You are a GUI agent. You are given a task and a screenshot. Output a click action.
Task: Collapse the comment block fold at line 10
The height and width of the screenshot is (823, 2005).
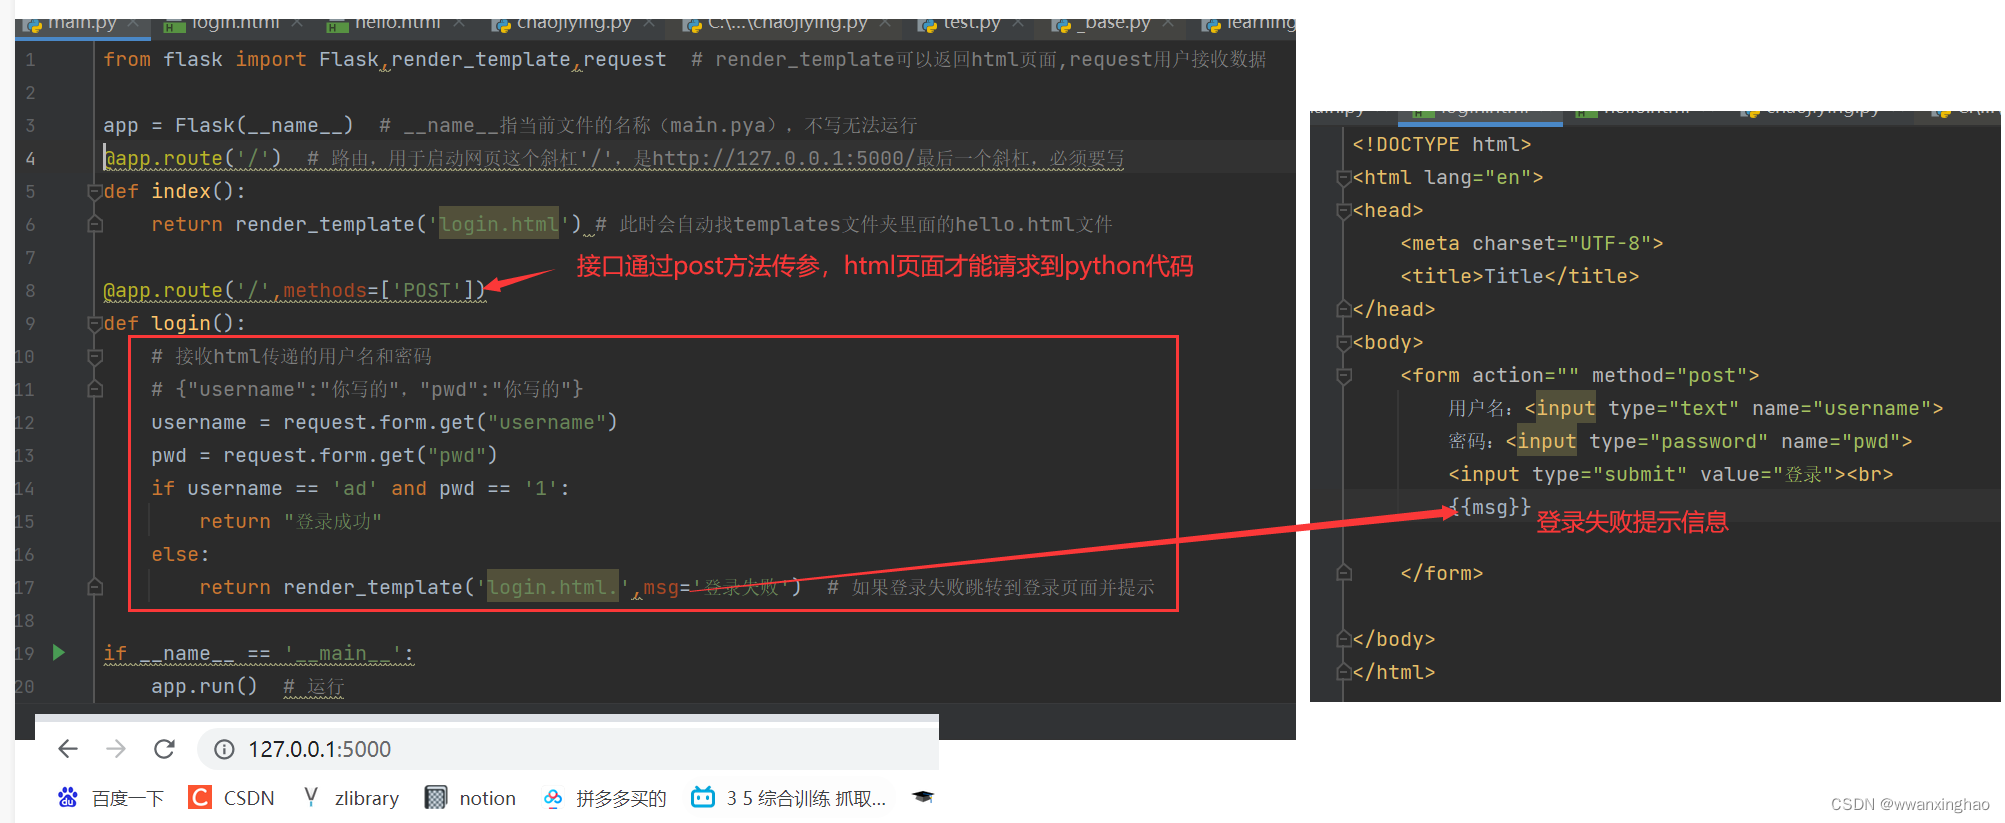pos(94,356)
